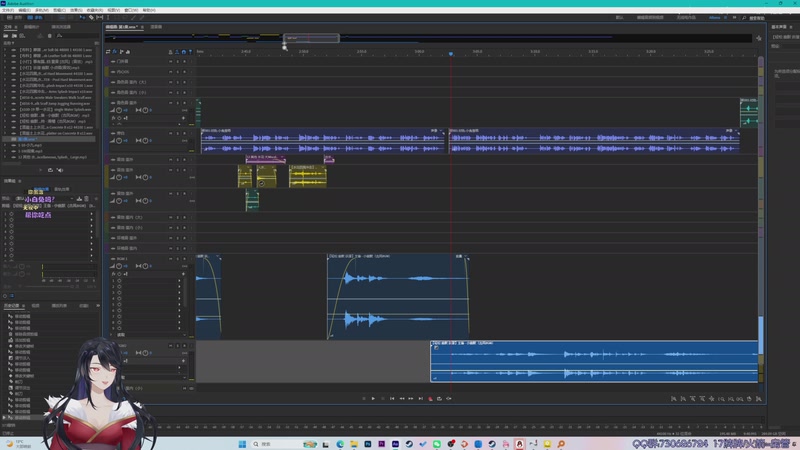
Task: Click the red Record button in transport
Action: tap(430, 398)
